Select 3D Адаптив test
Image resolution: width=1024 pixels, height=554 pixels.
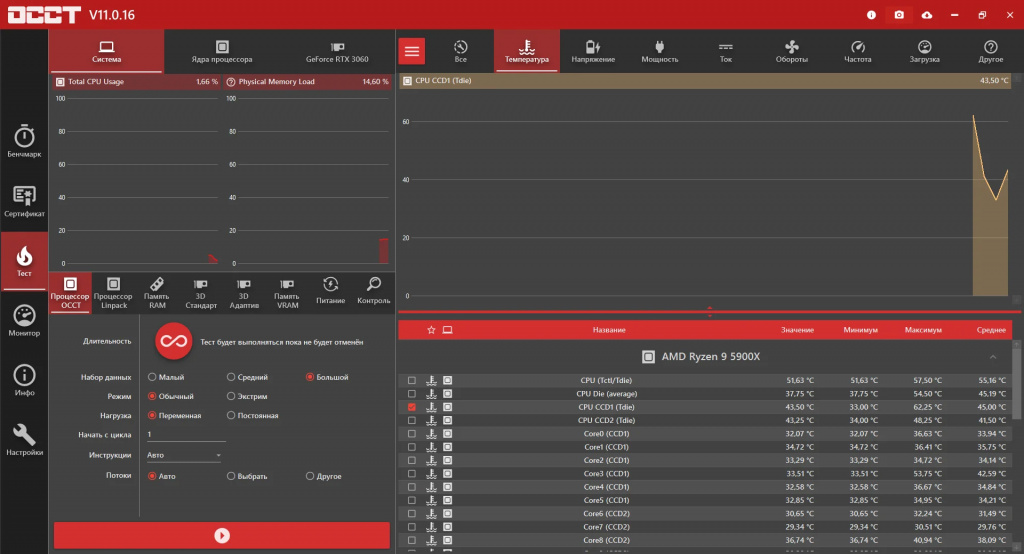point(244,293)
